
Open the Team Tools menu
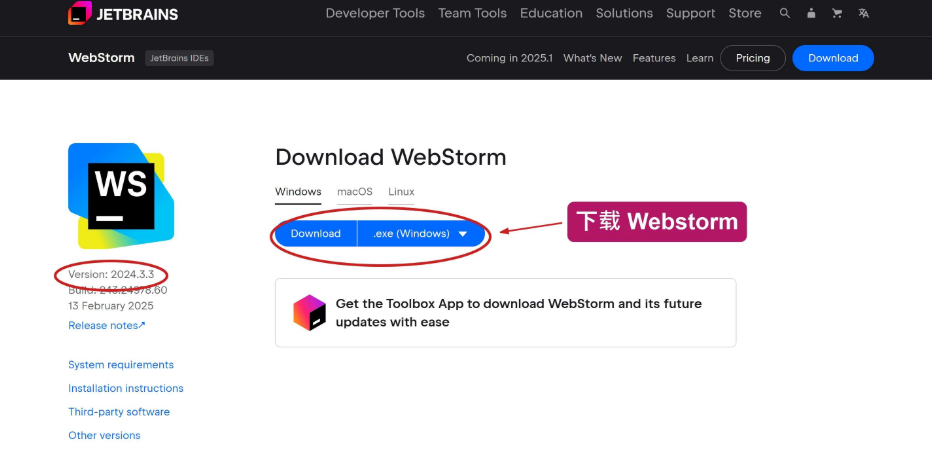(473, 13)
